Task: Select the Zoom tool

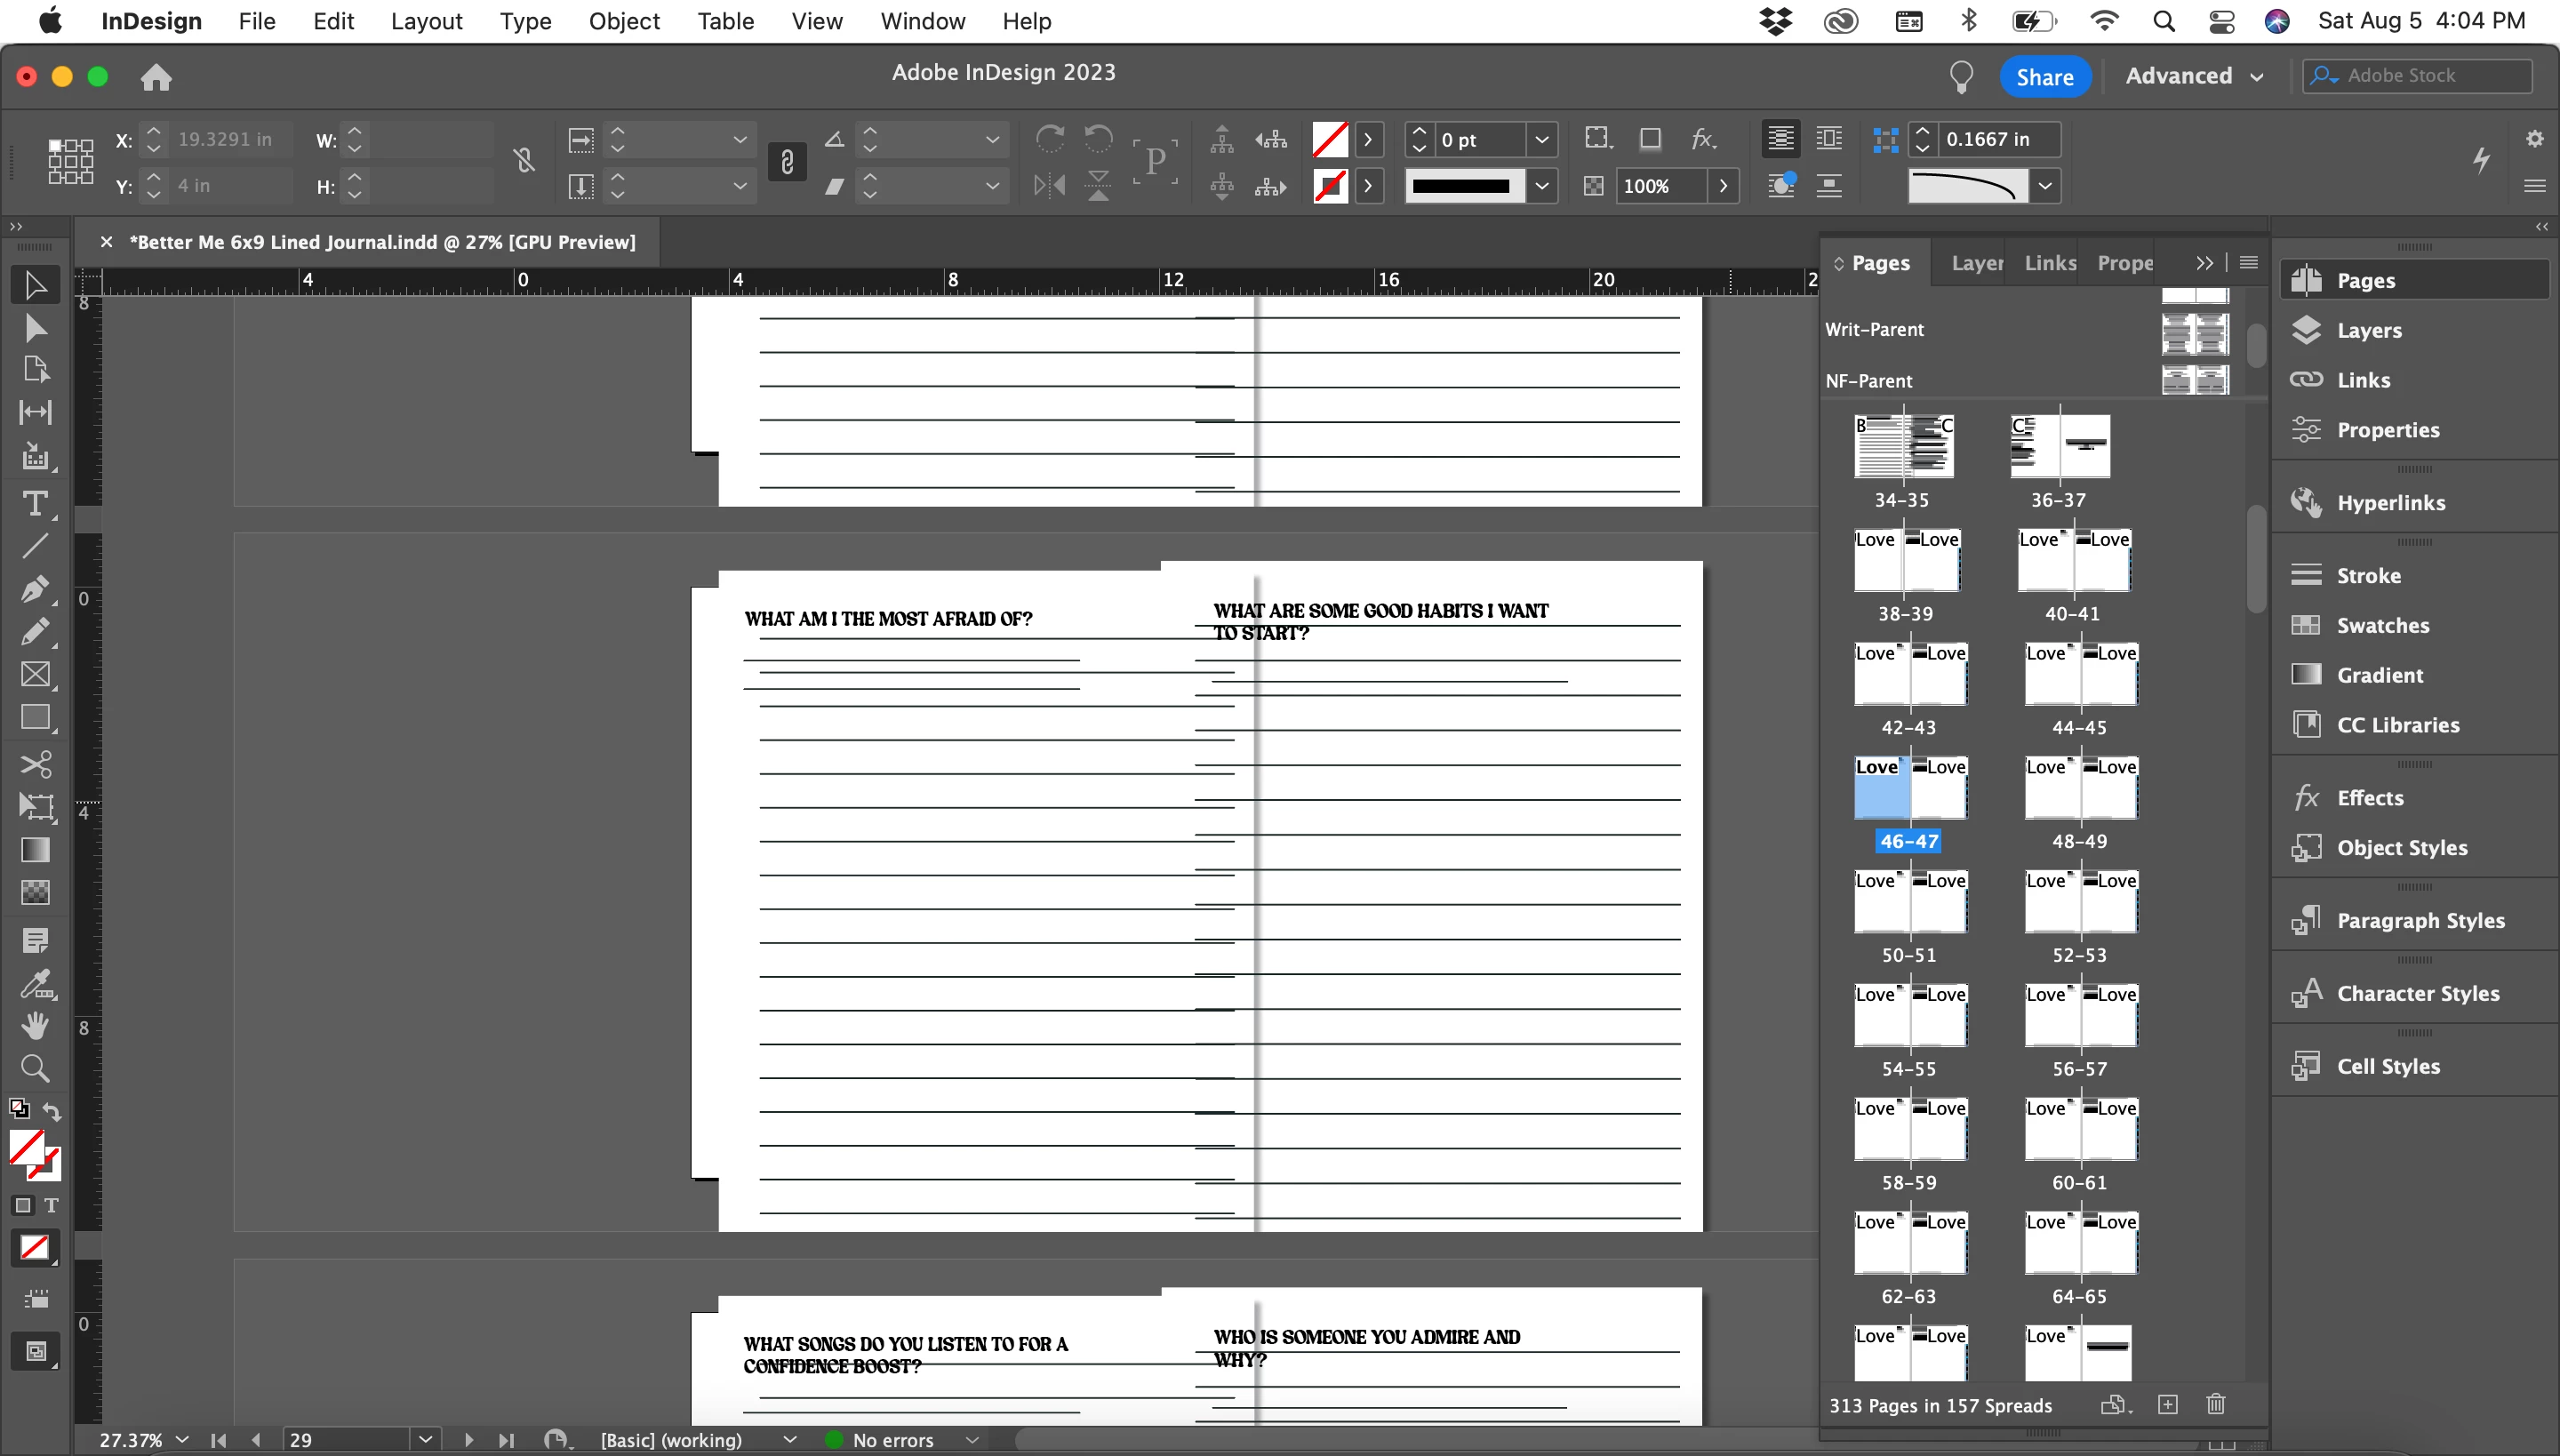Action: point(35,1069)
